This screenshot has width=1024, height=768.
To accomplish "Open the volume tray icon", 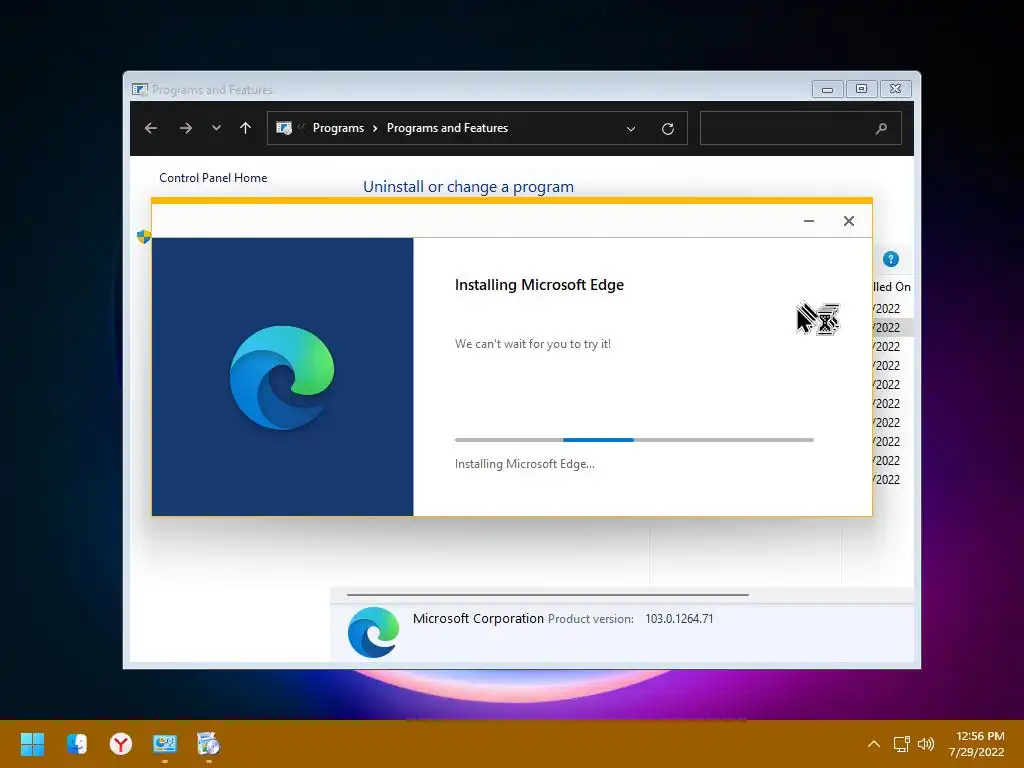I will tap(925, 744).
